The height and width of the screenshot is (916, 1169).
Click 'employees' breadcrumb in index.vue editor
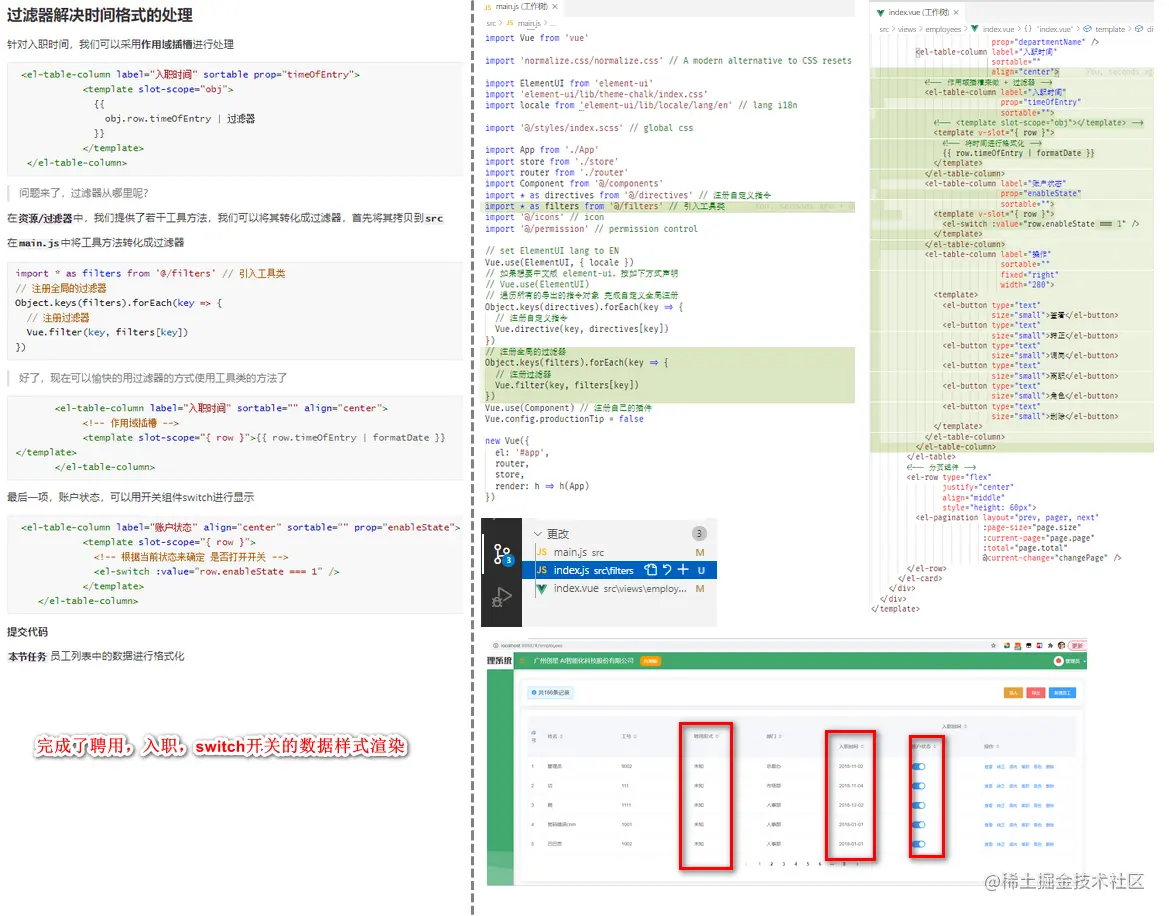(943, 29)
